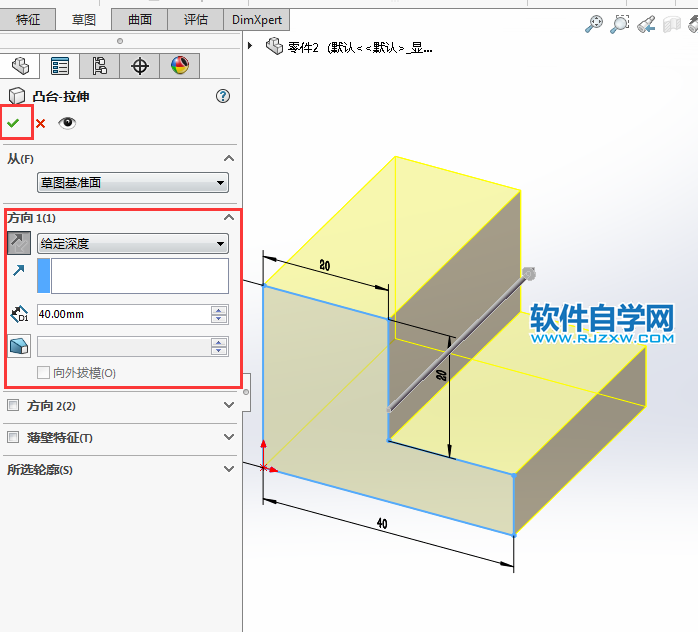Confirm extrude with green checkmark
Image resolution: width=698 pixels, height=632 pixels.
click(13, 123)
